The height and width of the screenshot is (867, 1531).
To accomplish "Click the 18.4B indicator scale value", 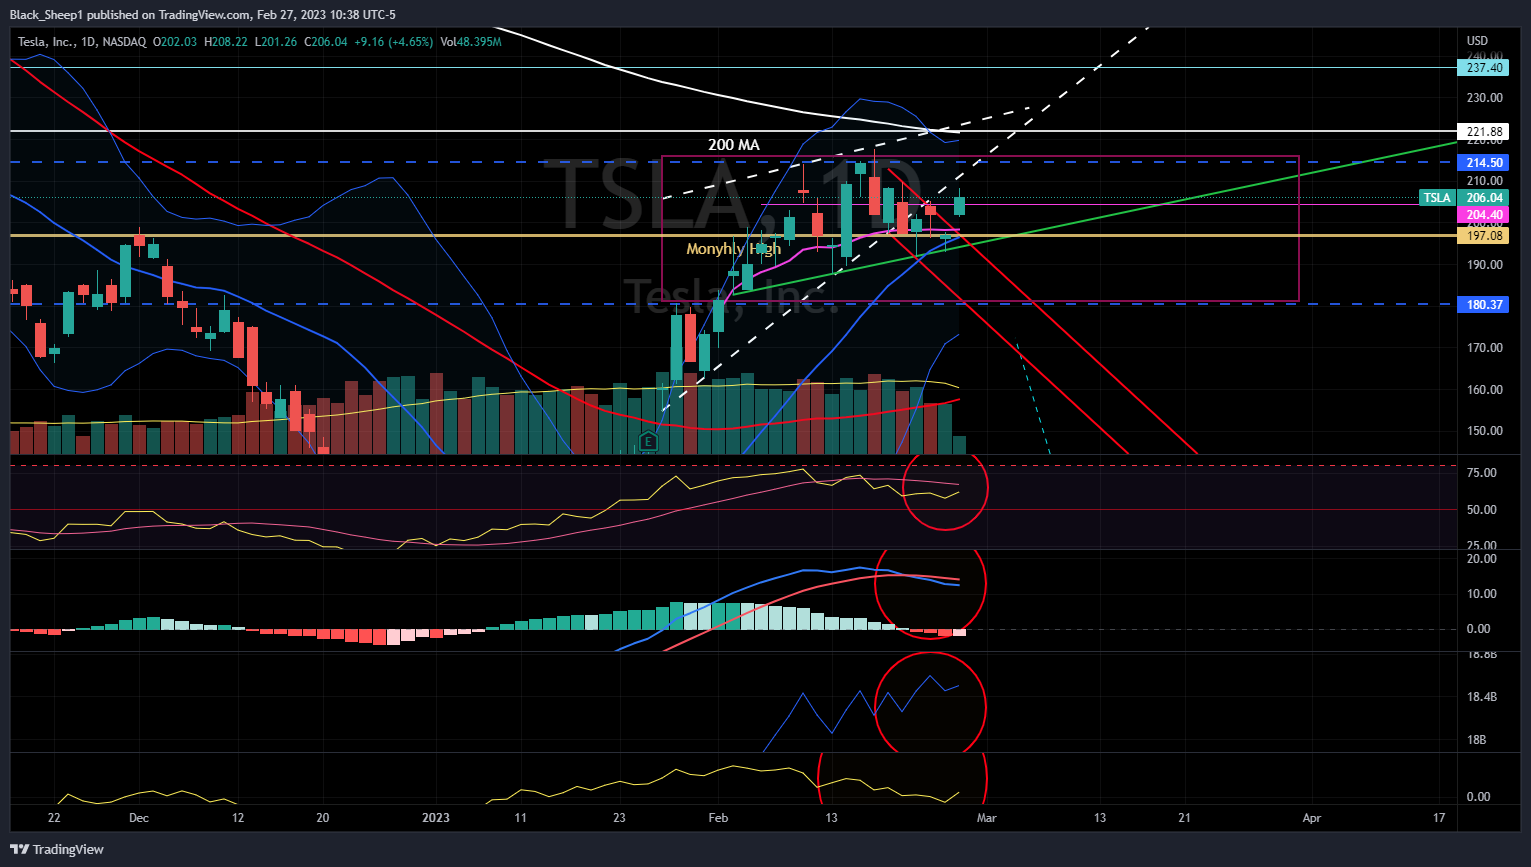I will coord(1481,697).
